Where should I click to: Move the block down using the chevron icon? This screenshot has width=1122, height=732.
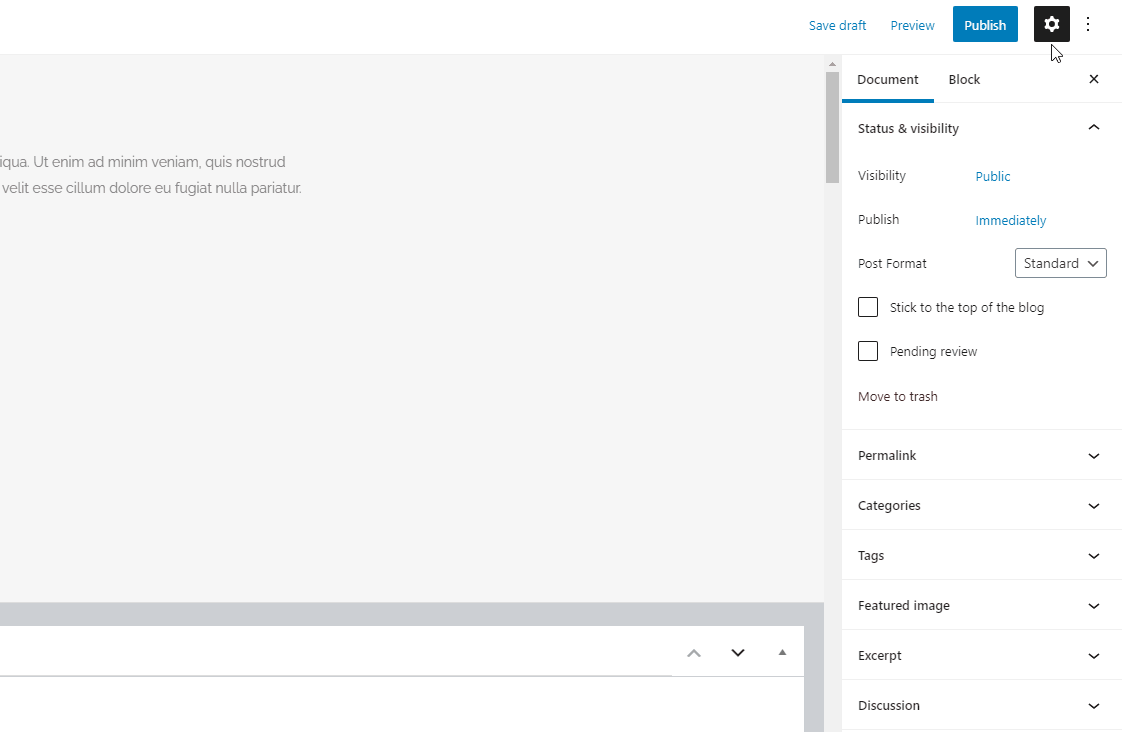click(x=737, y=652)
